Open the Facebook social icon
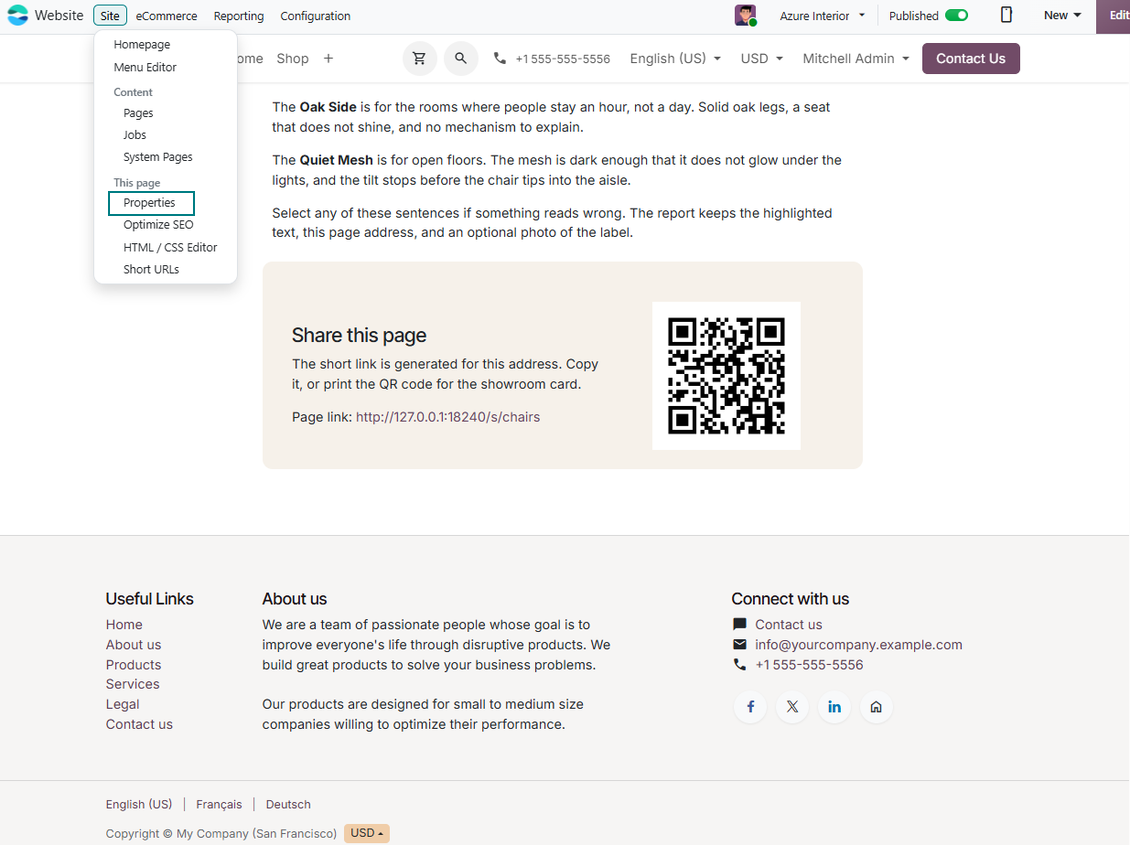 (x=750, y=707)
